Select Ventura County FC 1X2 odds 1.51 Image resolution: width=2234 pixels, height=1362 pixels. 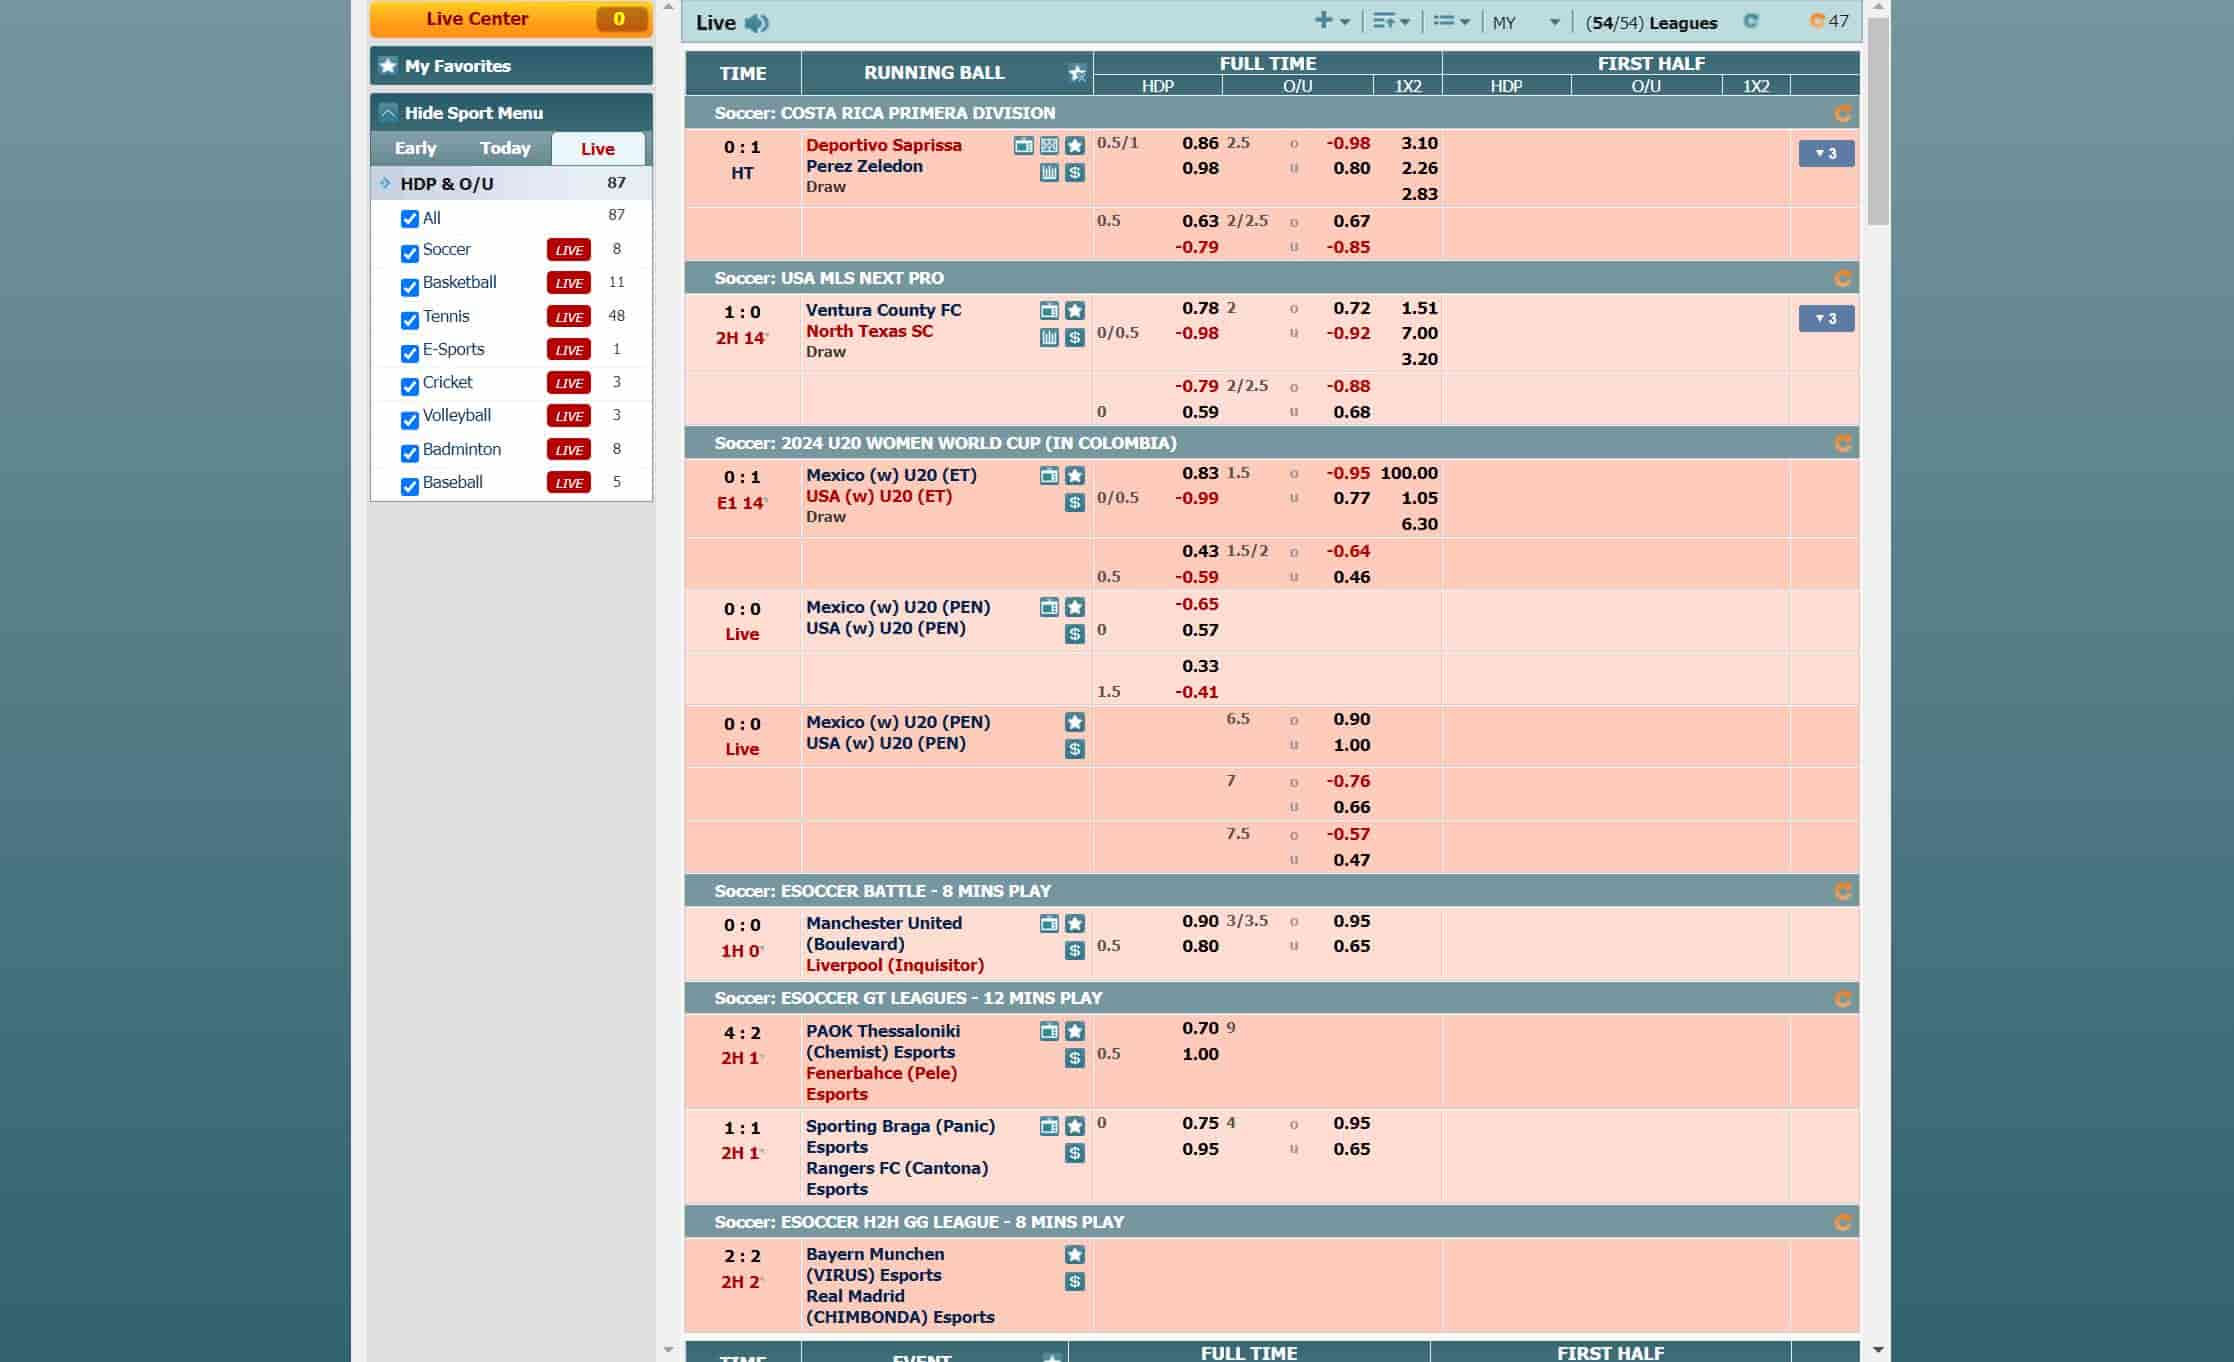[x=1419, y=308]
